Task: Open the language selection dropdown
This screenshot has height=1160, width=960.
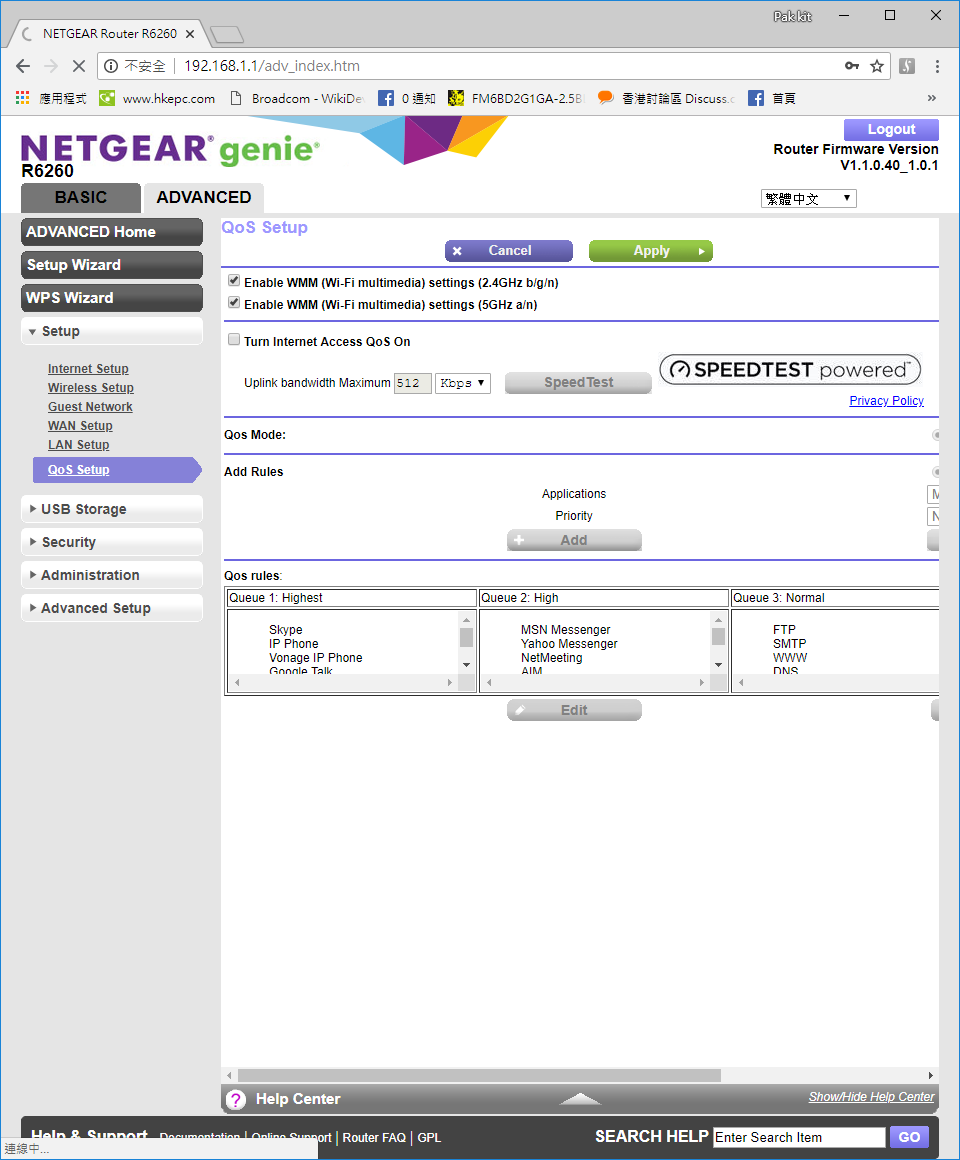Action: [x=808, y=198]
